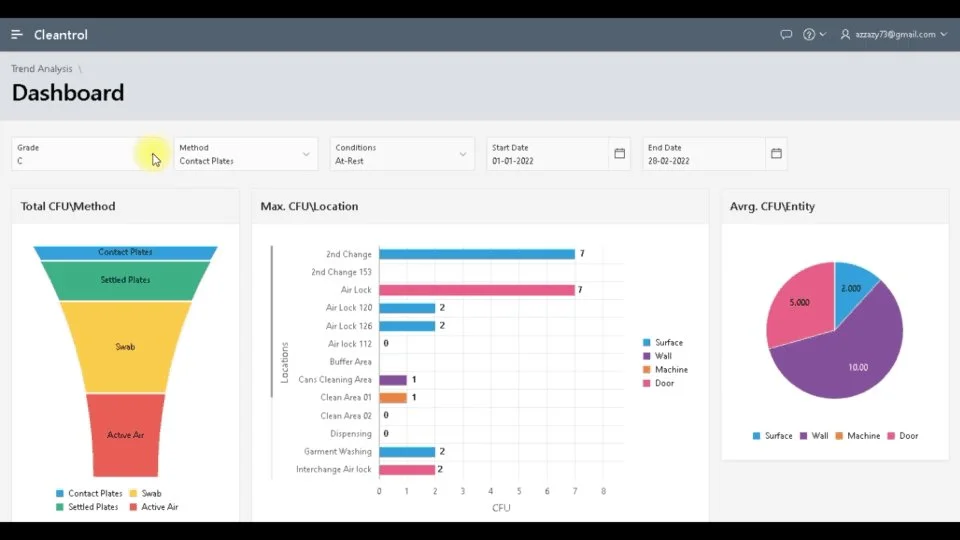Click the Grade input field
Image resolution: width=960 pixels, height=540 pixels.
point(75,160)
